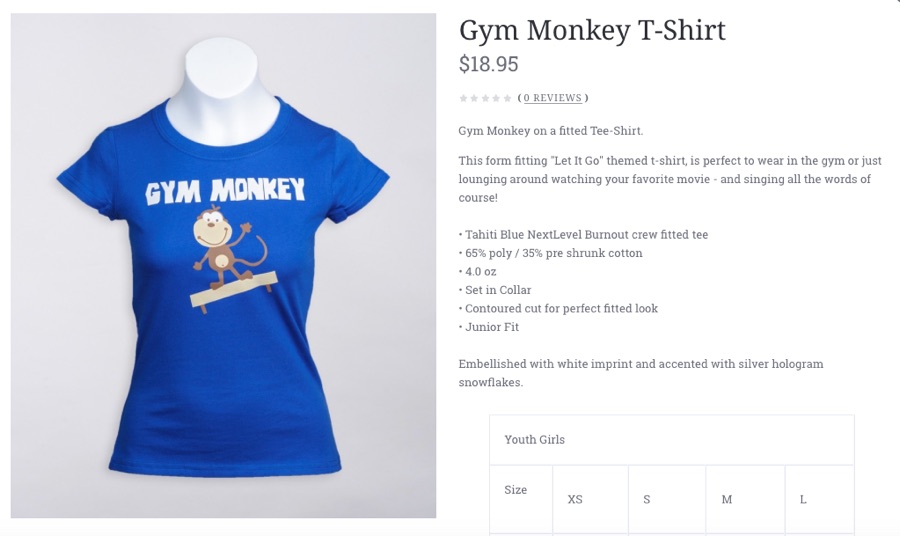Click the fourth rating star
Screen dimensions: 900x536
point(496,98)
